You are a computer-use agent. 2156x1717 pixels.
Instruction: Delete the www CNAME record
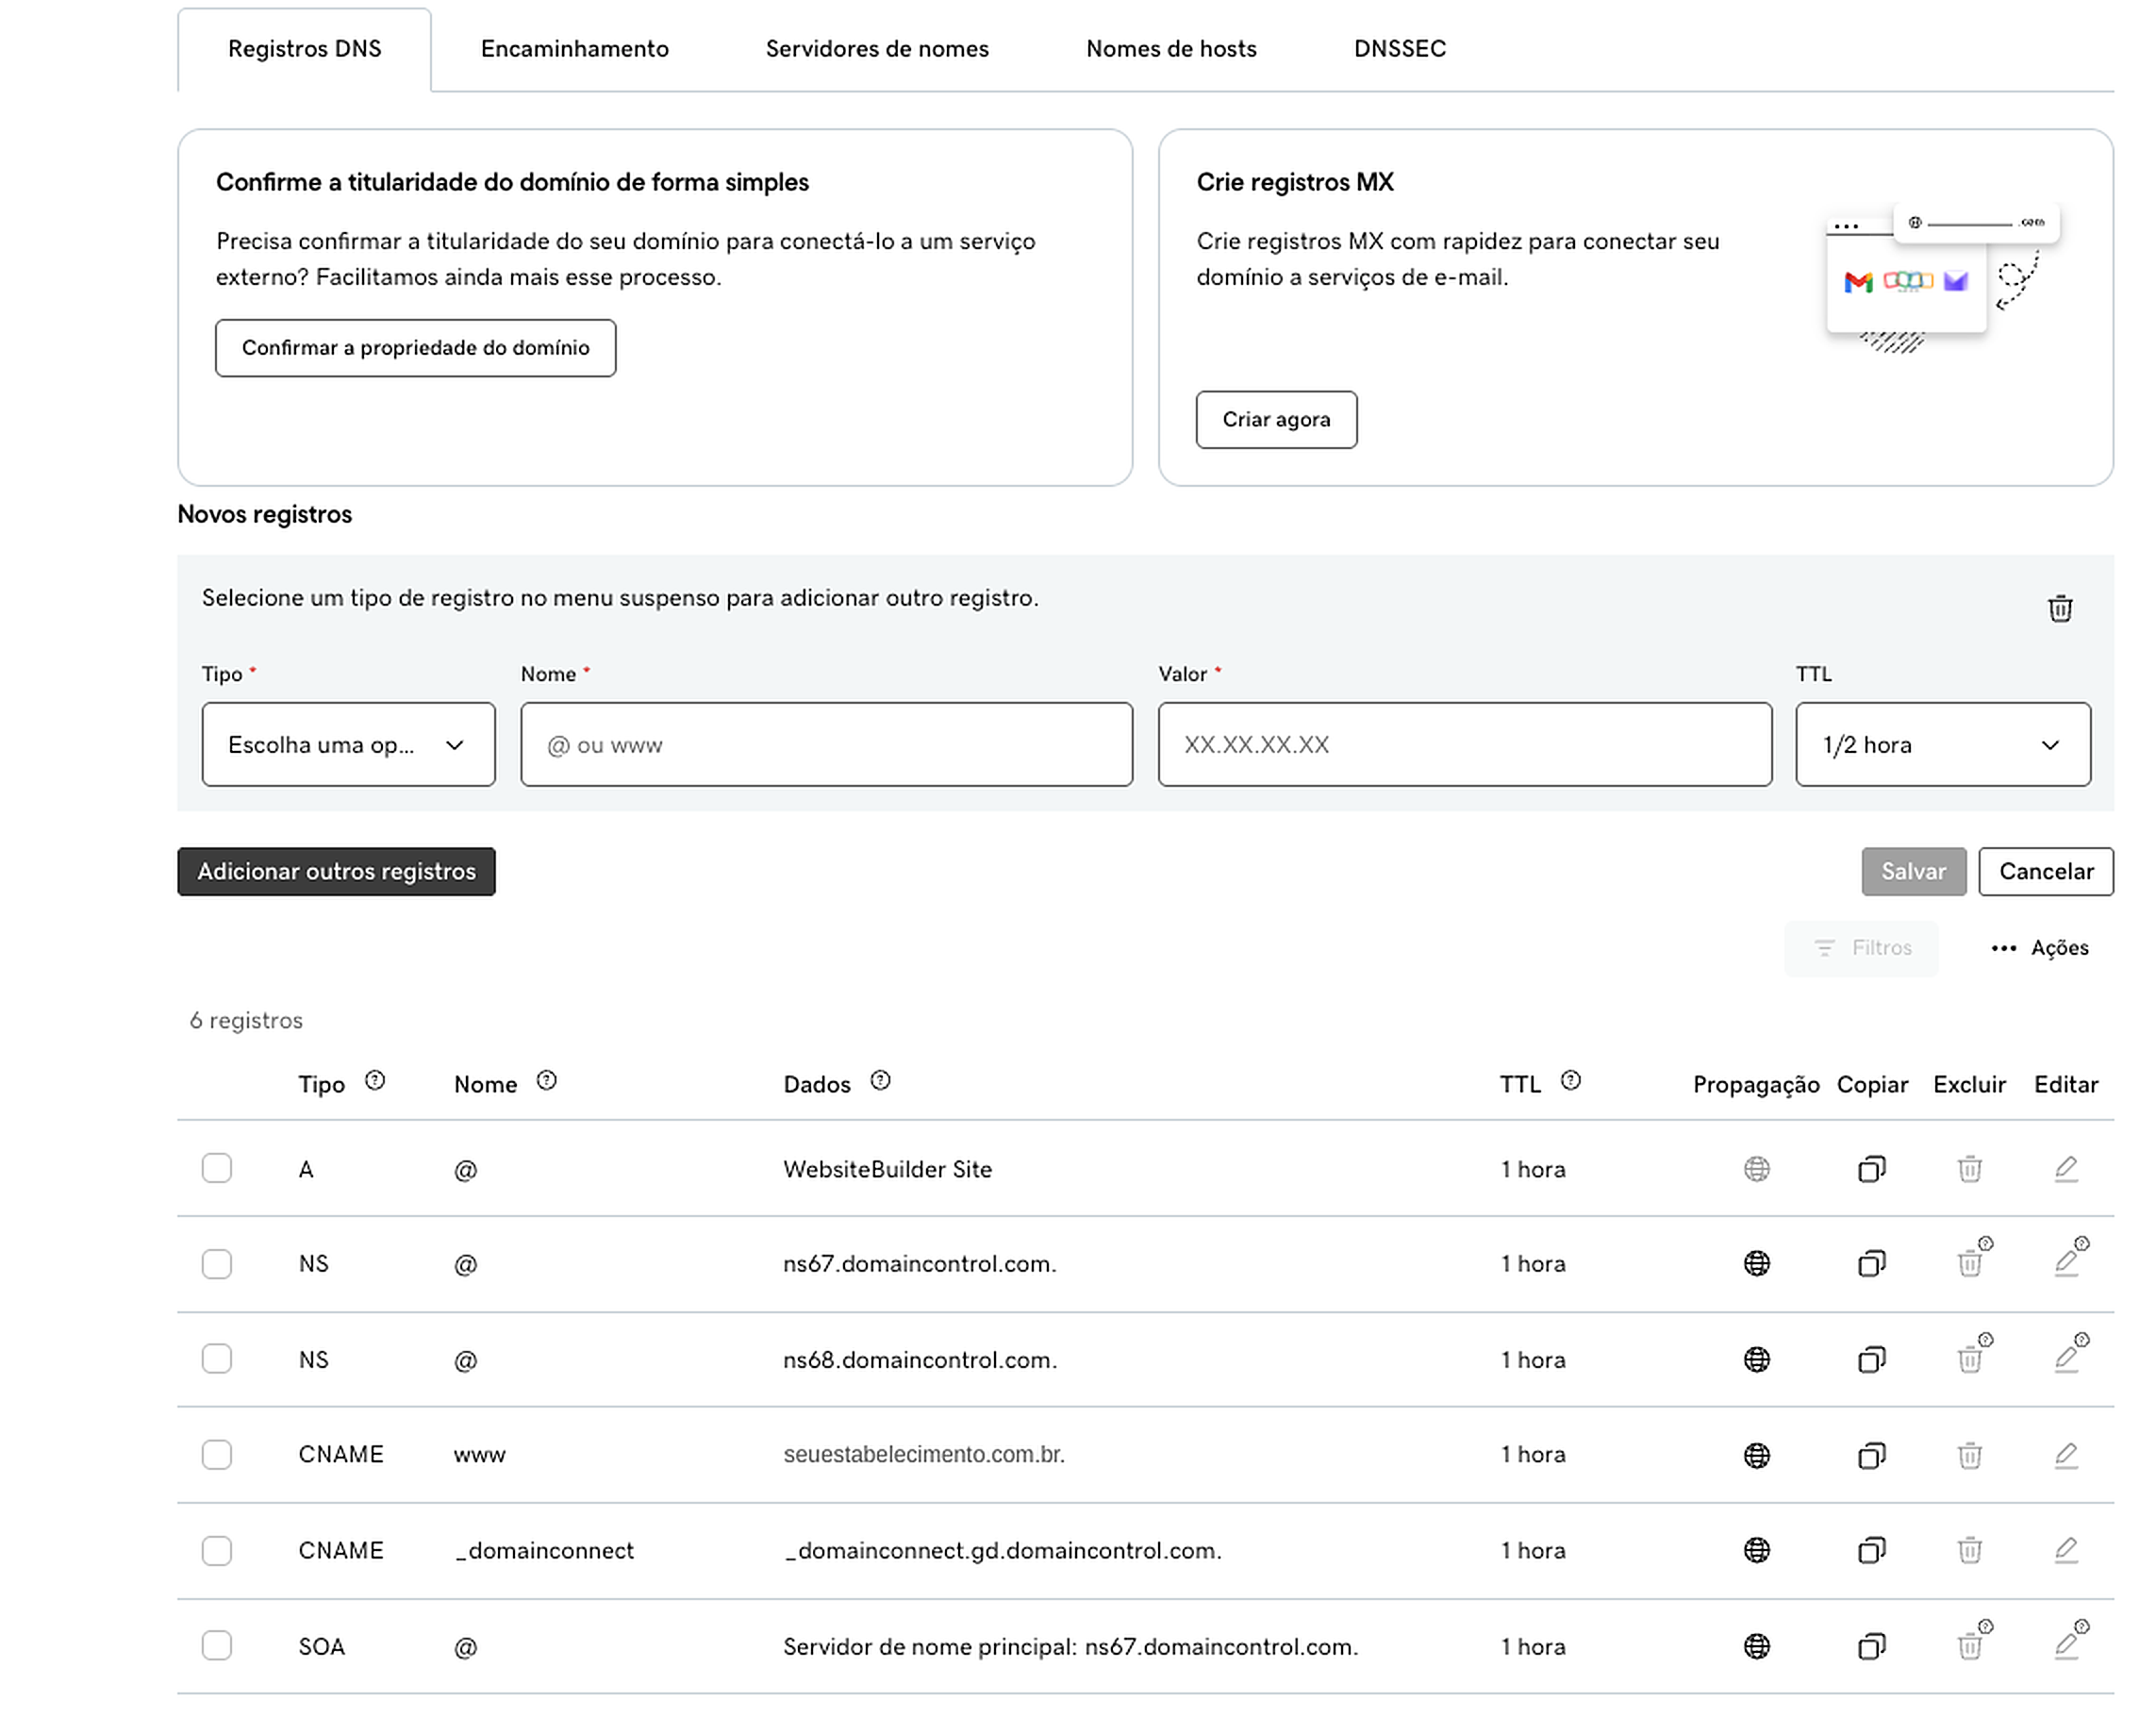pyautogui.click(x=1969, y=1455)
